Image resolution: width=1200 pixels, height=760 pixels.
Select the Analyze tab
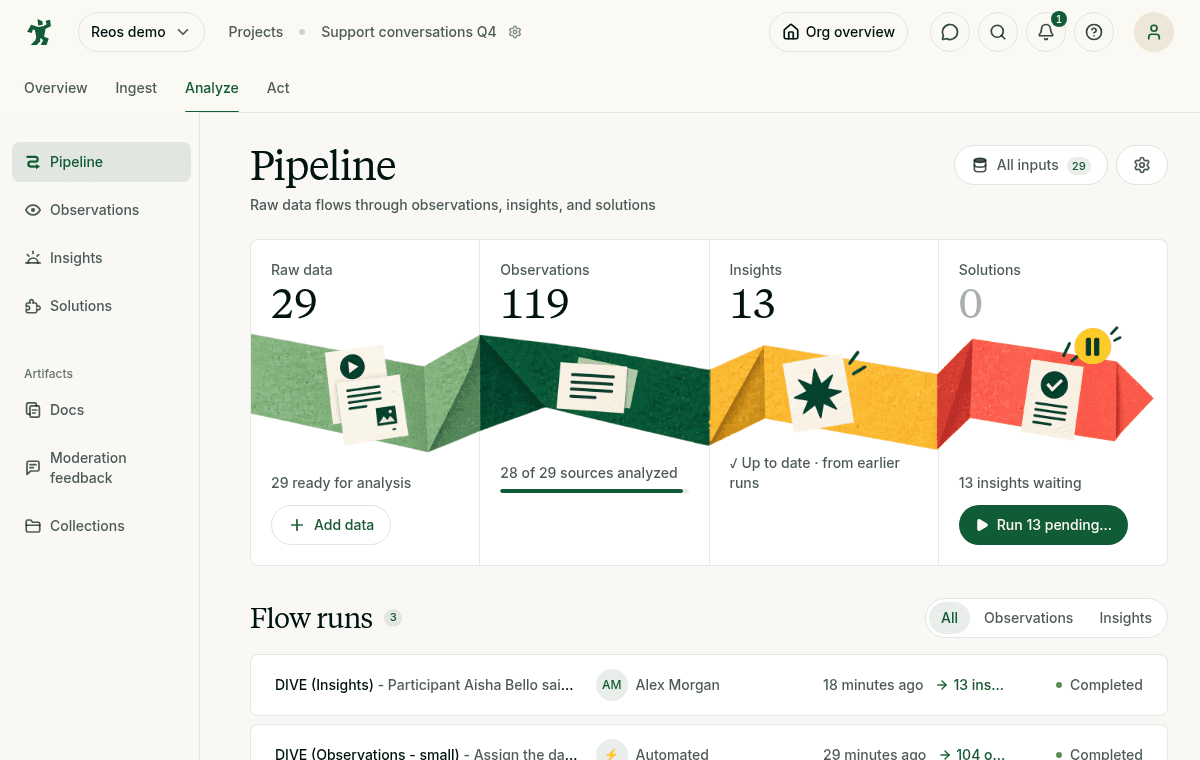click(x=212, y=88)
